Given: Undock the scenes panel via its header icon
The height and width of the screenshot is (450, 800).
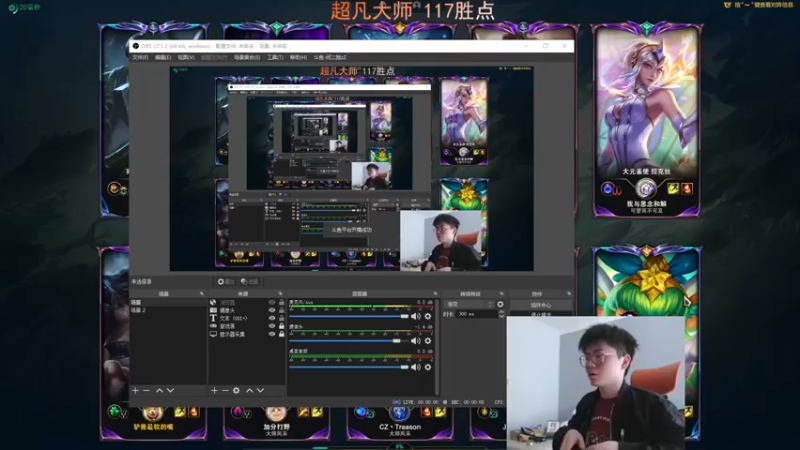Looking at the screenshot, I should [x=202, y=294].
